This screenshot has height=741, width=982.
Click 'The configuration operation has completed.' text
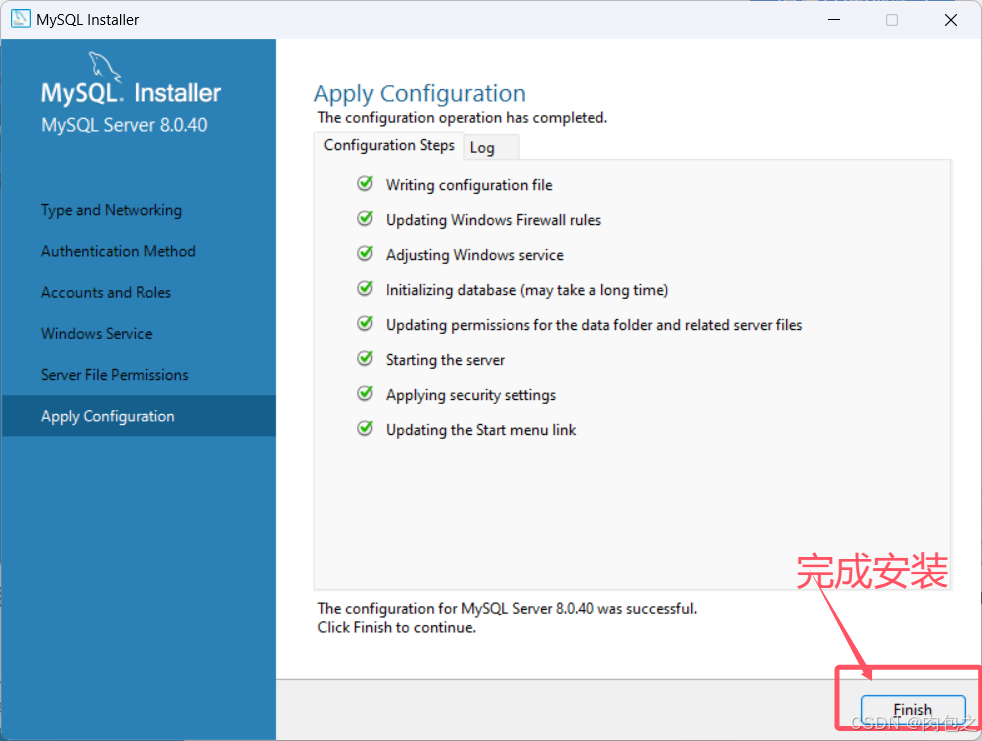point(462,118)
